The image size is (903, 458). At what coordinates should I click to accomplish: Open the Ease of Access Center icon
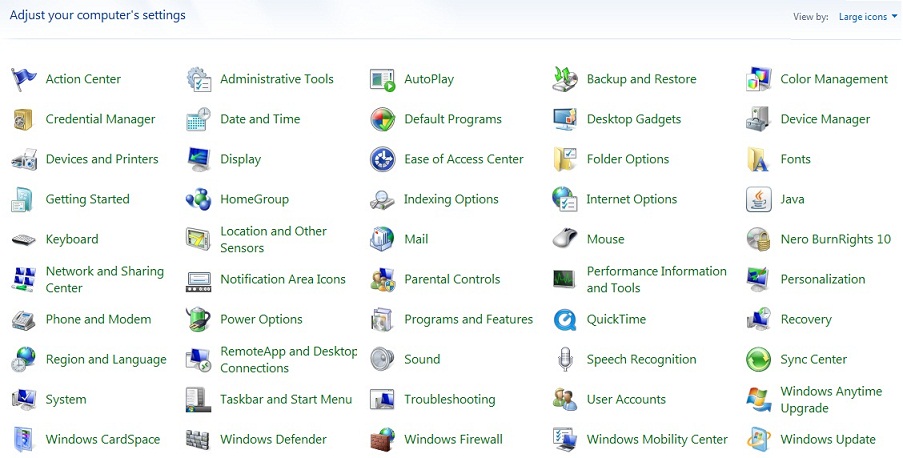(382, 160)
